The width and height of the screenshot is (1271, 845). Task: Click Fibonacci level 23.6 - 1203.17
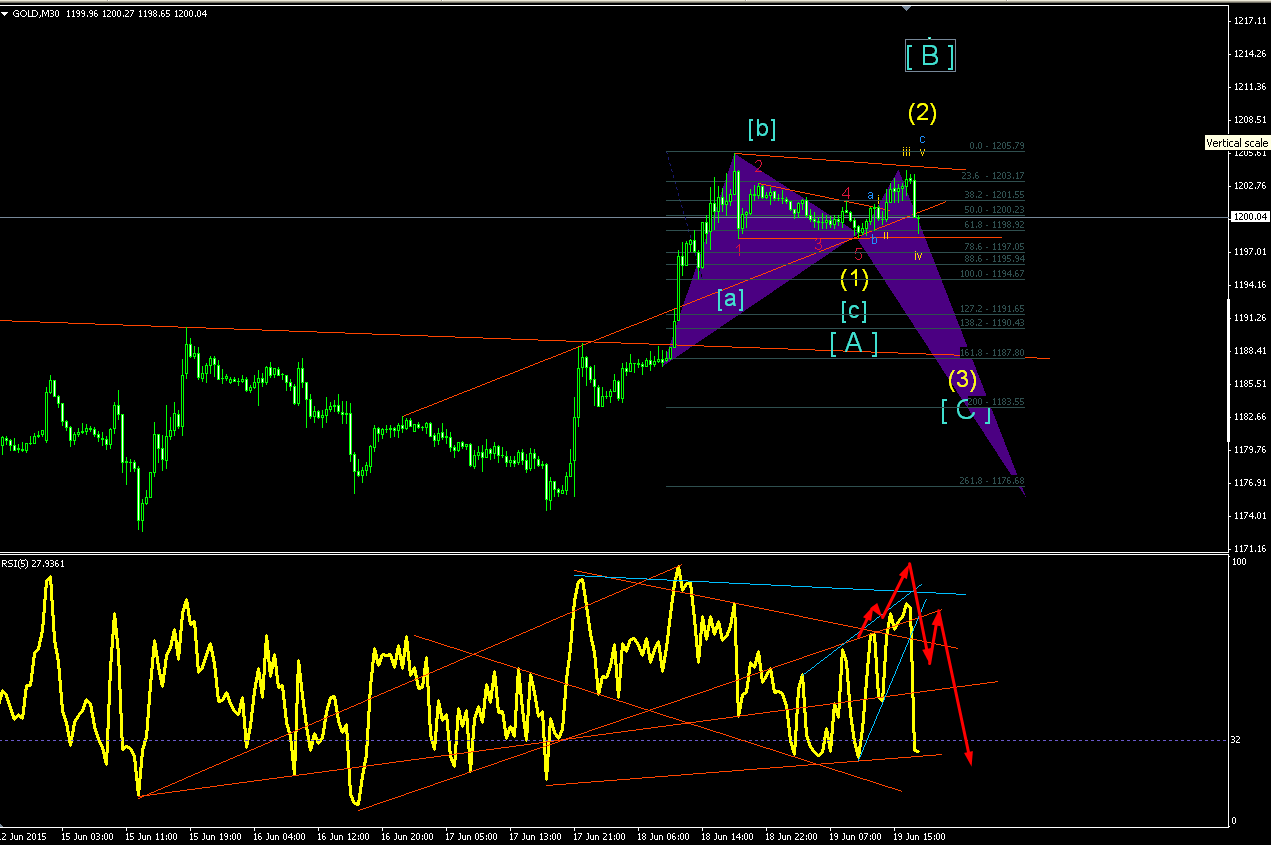pyautogui.click(x=992, y=176)
